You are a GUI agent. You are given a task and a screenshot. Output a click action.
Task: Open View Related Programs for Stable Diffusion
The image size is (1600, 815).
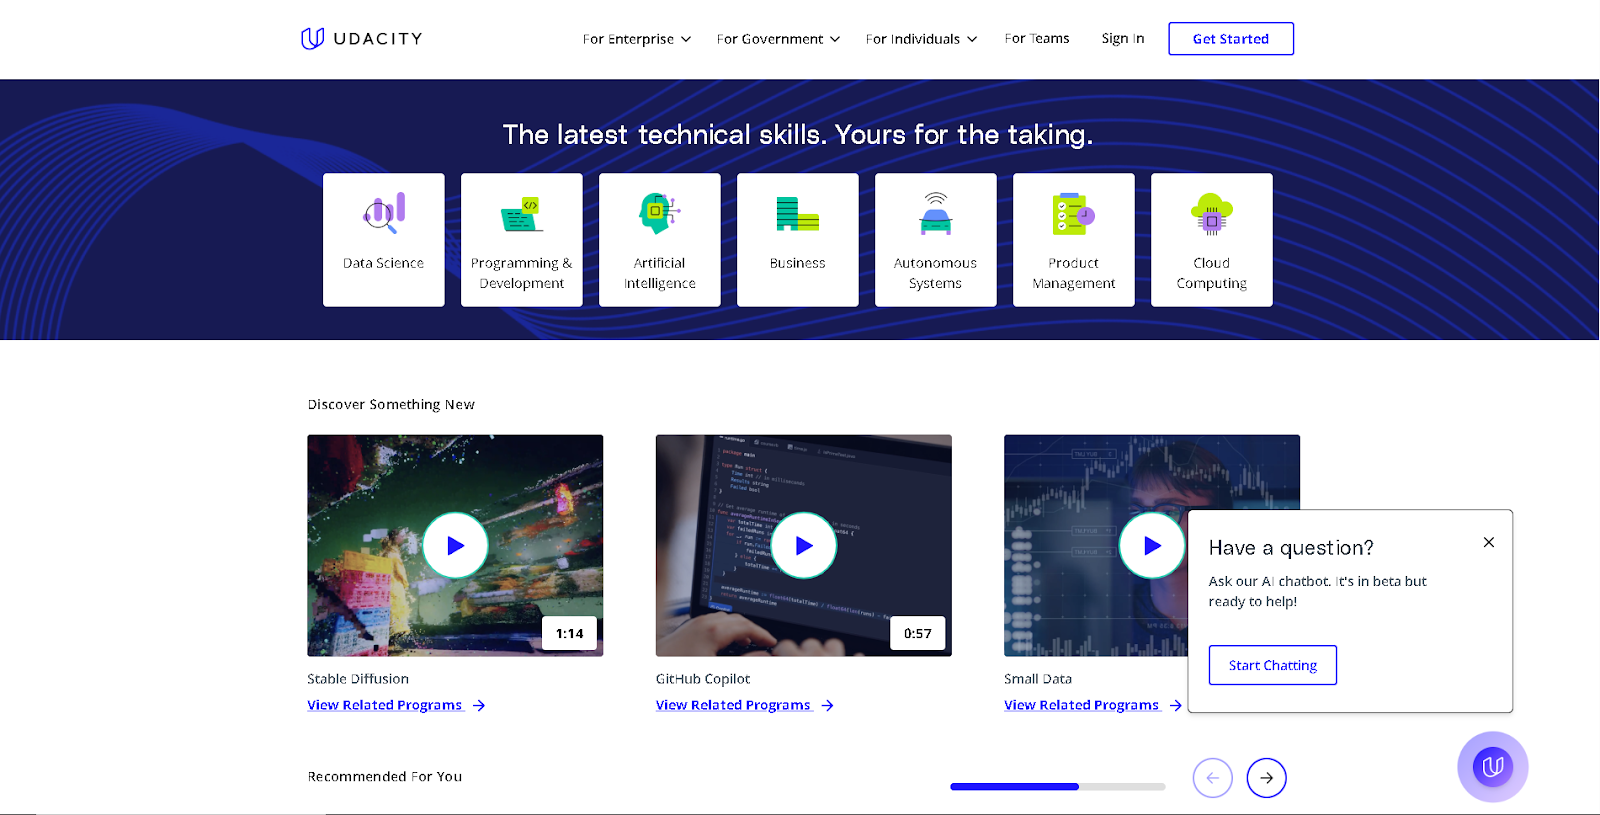tap(385, 705)
